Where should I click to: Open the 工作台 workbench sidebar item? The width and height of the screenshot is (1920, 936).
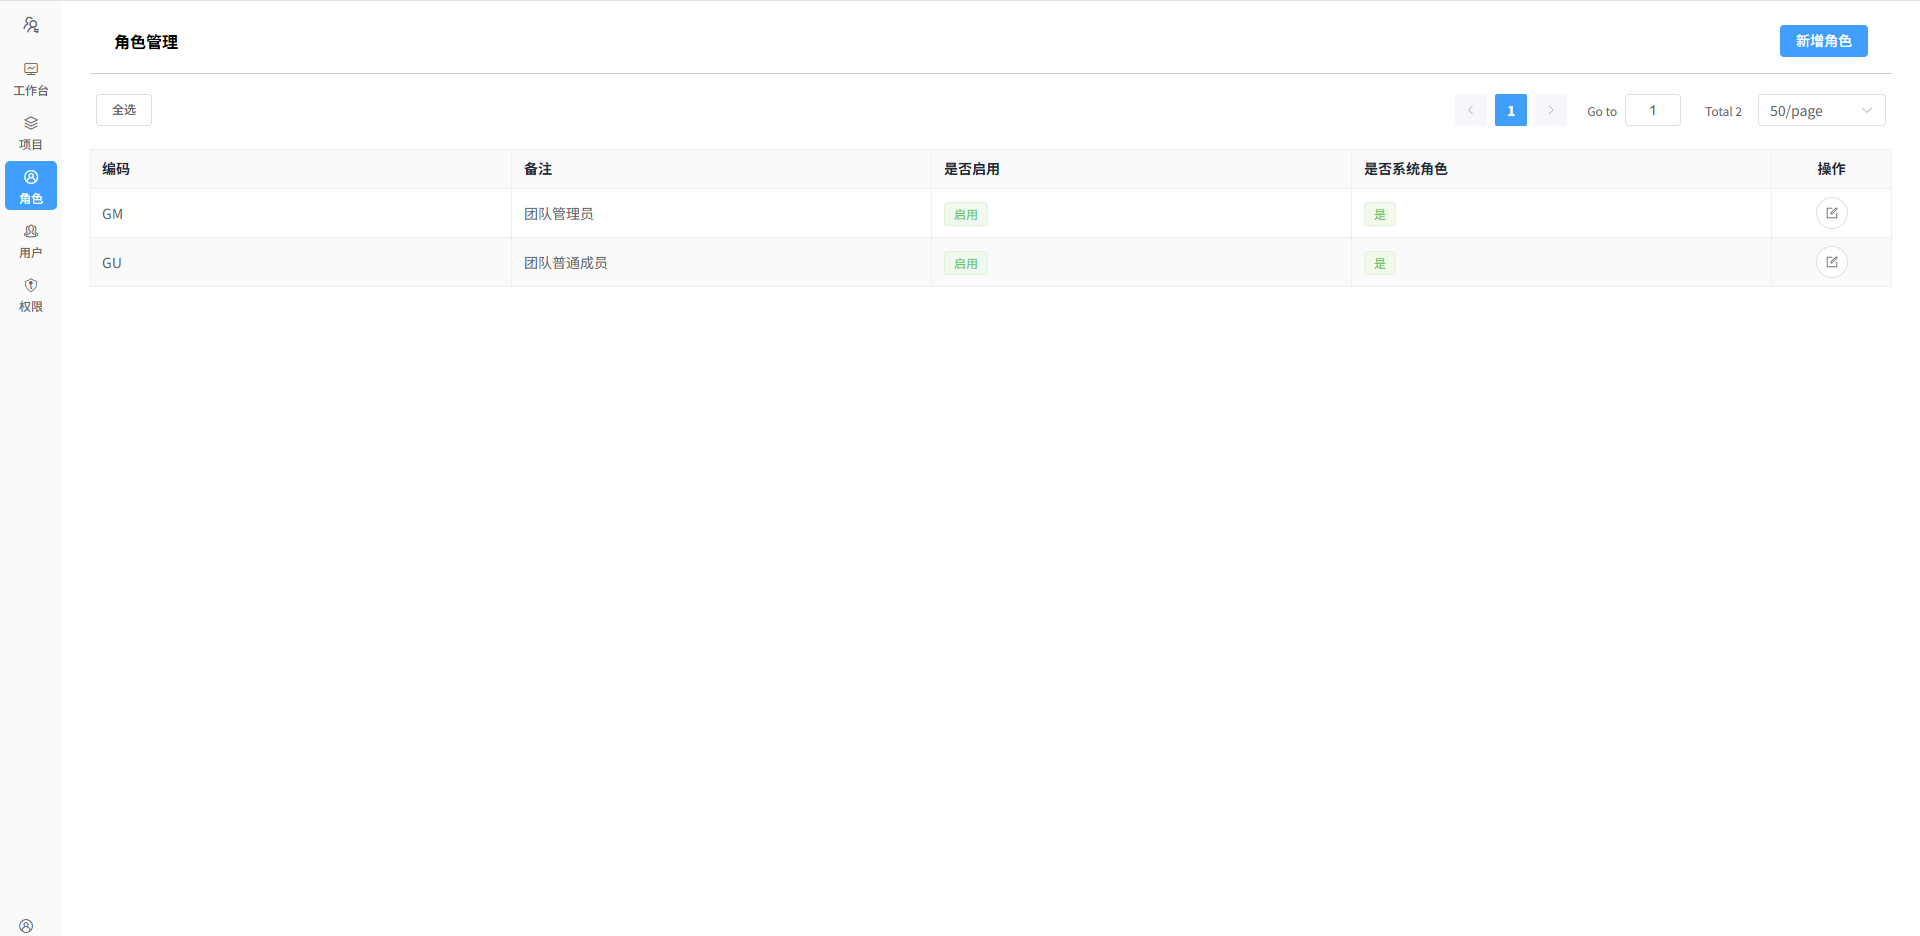pyautogui.click(x=31, y=79)
